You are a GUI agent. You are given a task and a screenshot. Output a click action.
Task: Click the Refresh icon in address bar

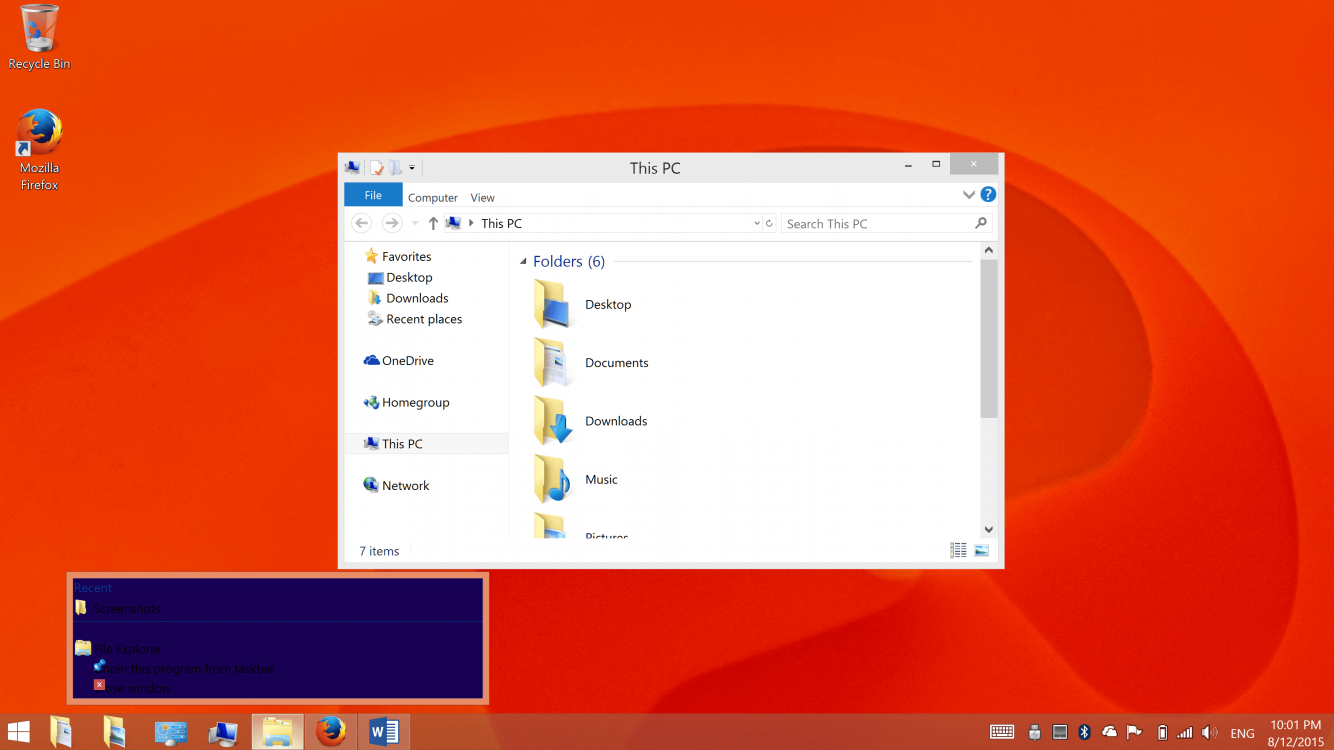point(769,224)
